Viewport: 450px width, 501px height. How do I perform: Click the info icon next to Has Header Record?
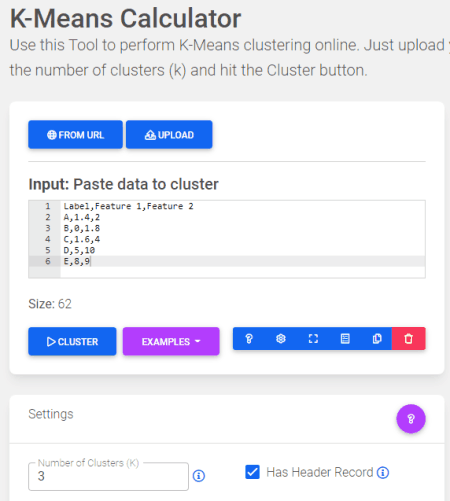point(383,472)
